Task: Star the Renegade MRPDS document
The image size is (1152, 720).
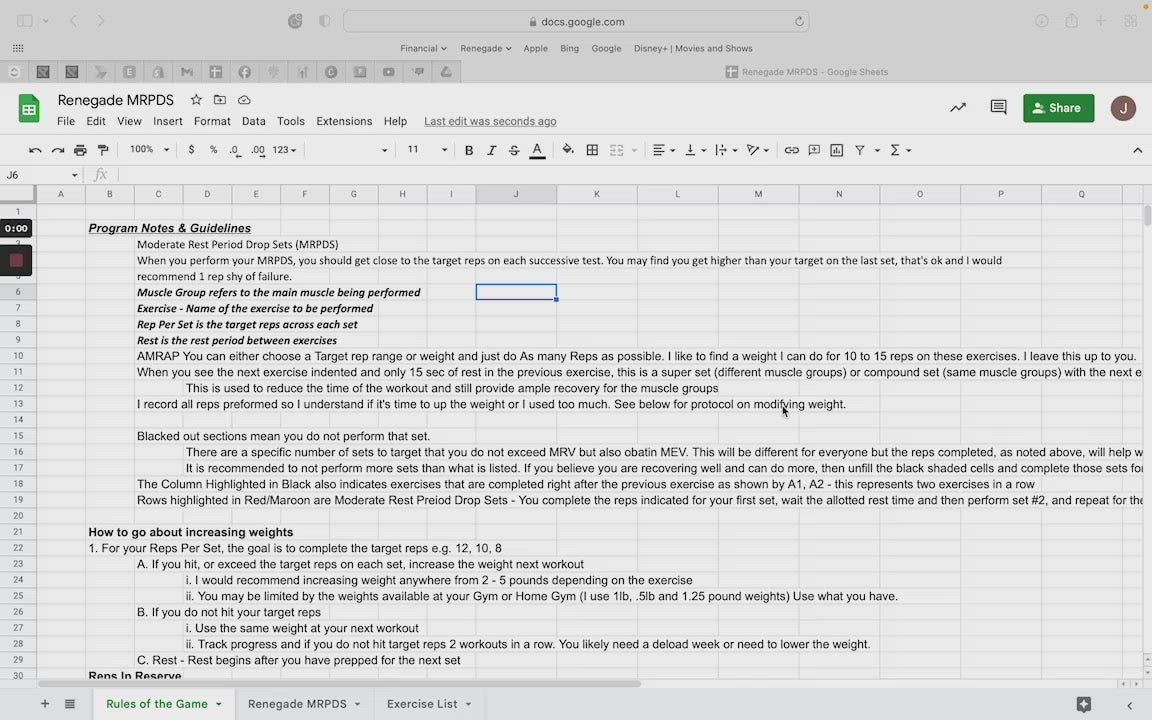Action: (x=196, y=100)
